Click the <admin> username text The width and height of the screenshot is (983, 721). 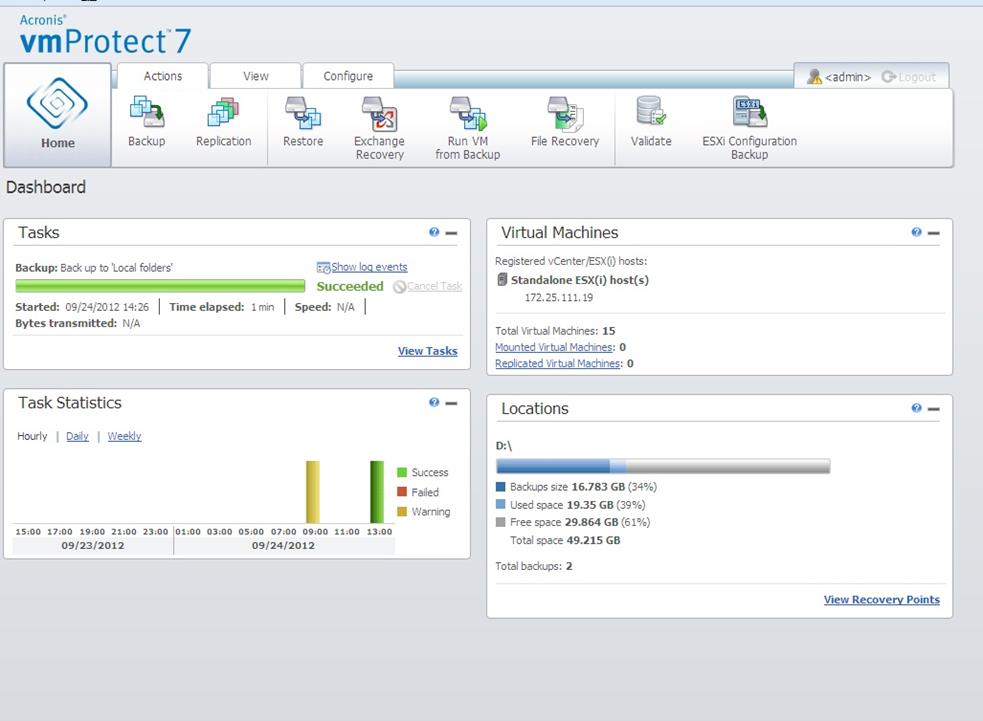848,77
